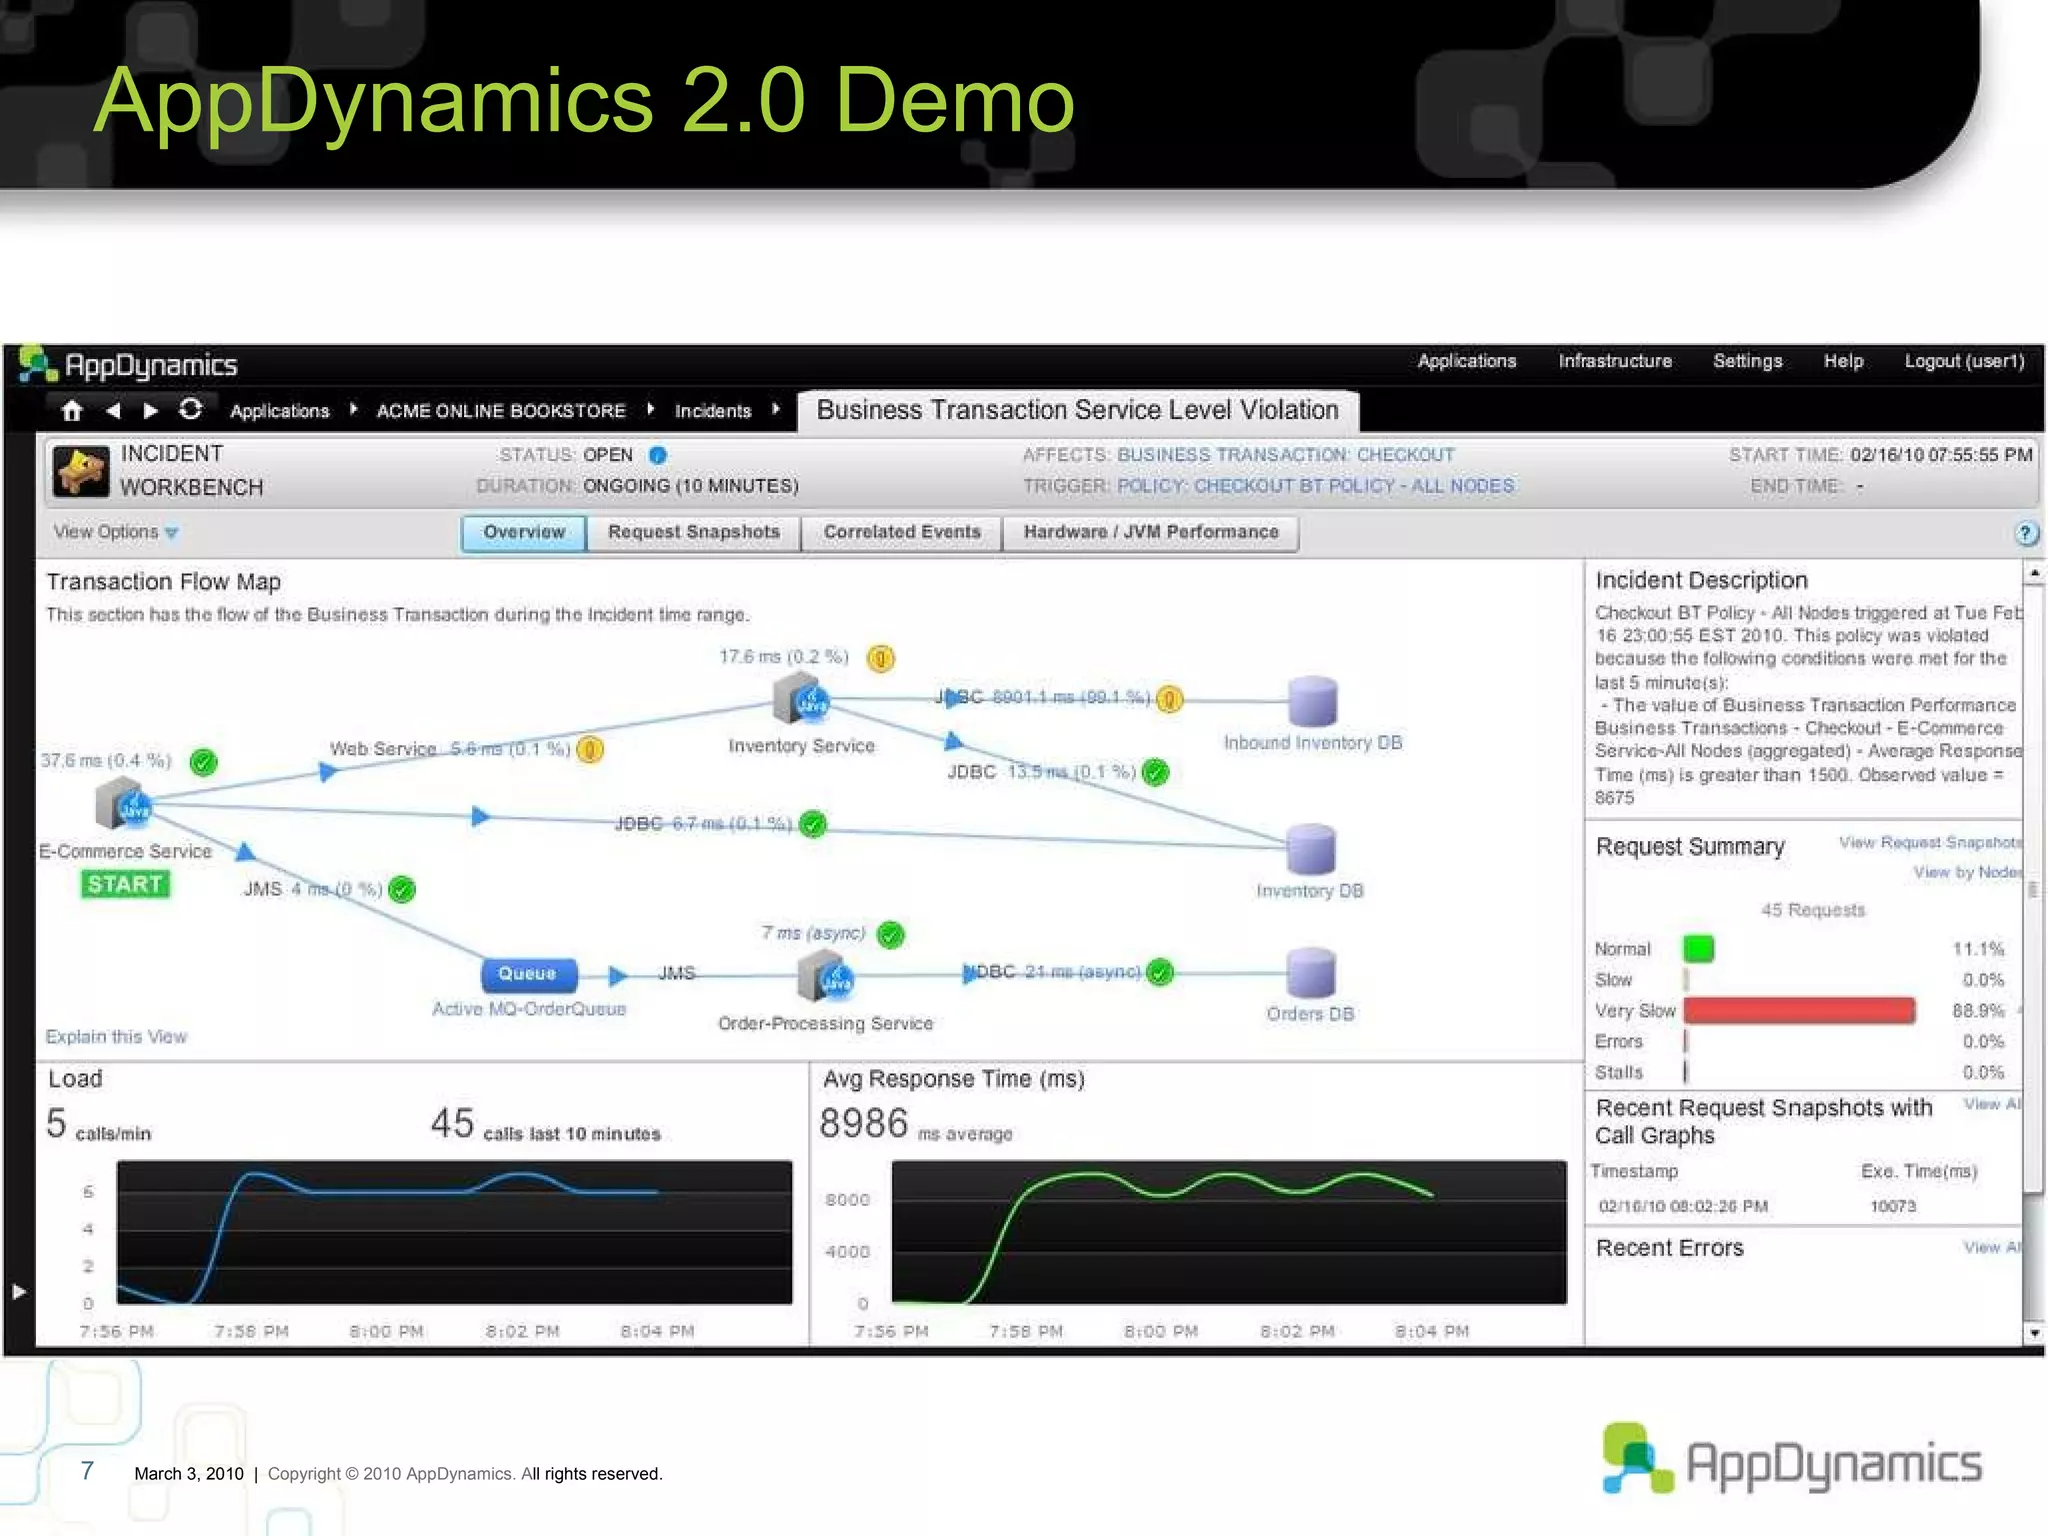Open the help question mark icon
The image size is (2048, 1536).
[2026, 533]
